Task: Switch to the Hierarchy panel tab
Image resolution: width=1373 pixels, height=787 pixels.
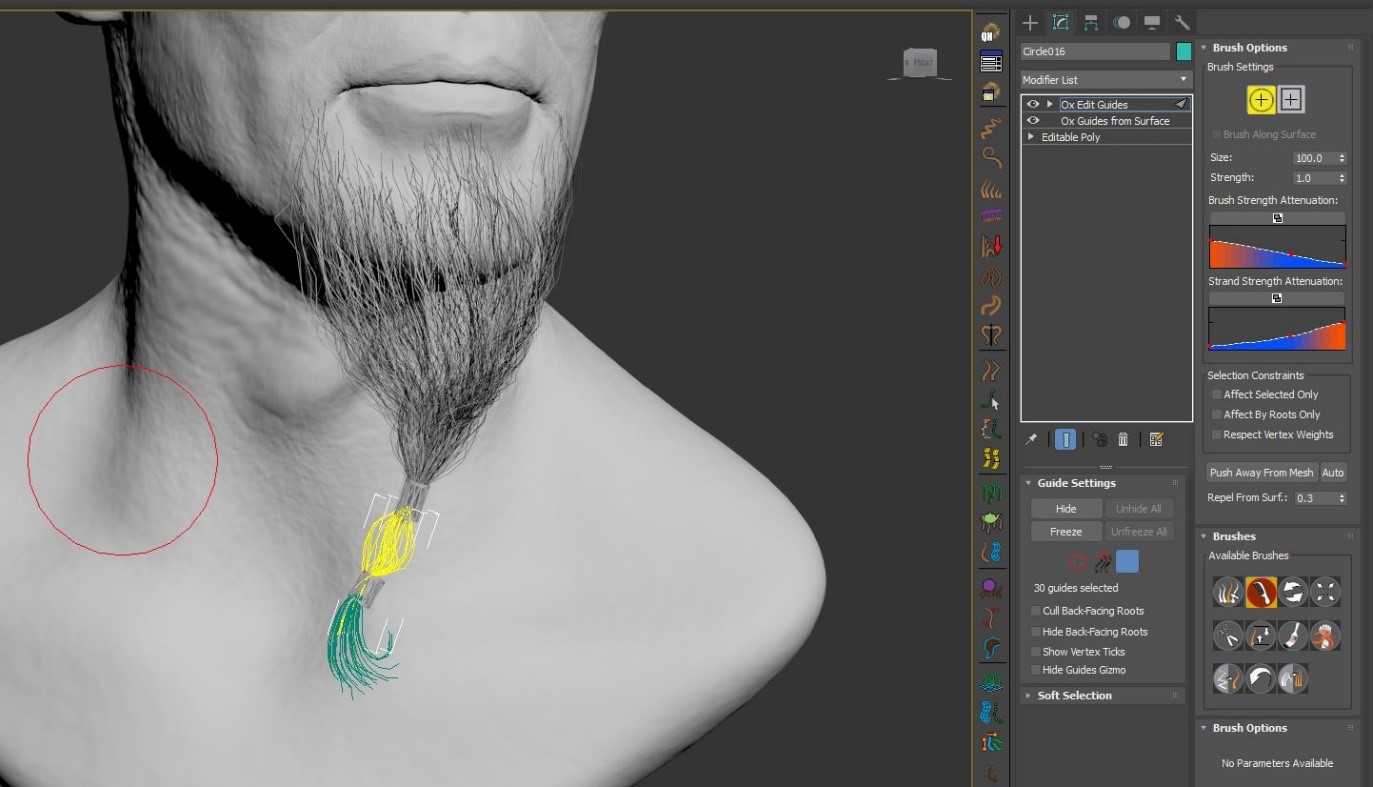Action: [x=1091, y=23]
